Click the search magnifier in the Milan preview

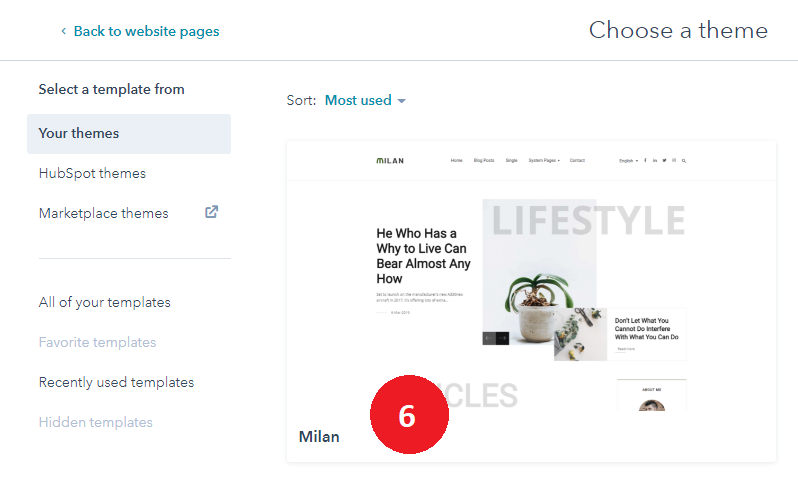(684, 160)
